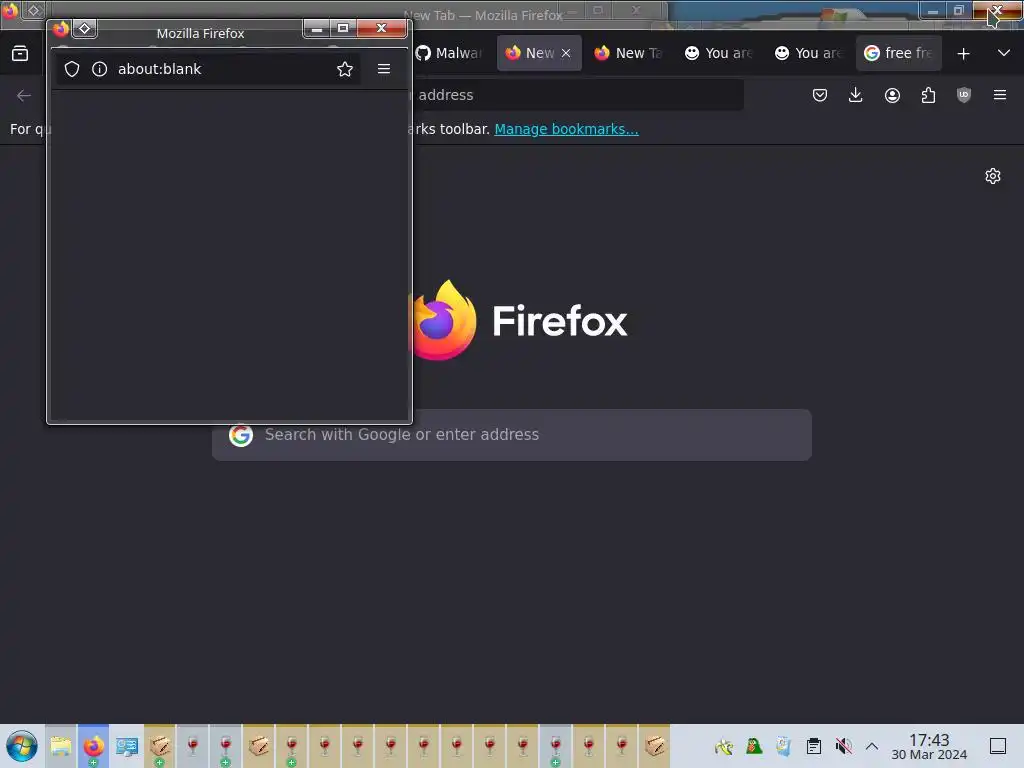Image resolution: width=1024 pixels, height=768 pixels.
Task: Open Firefox View from the tab strip
Action: pos(20,53)
